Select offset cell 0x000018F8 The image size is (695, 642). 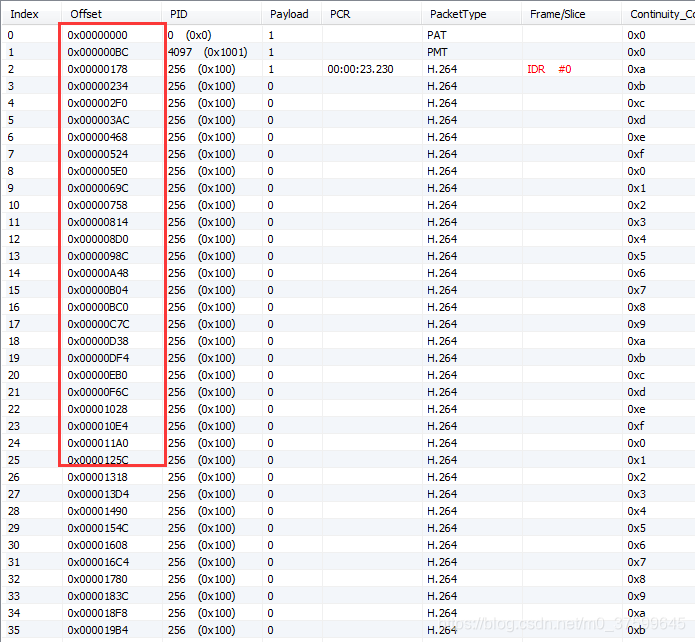coord(98,613)
